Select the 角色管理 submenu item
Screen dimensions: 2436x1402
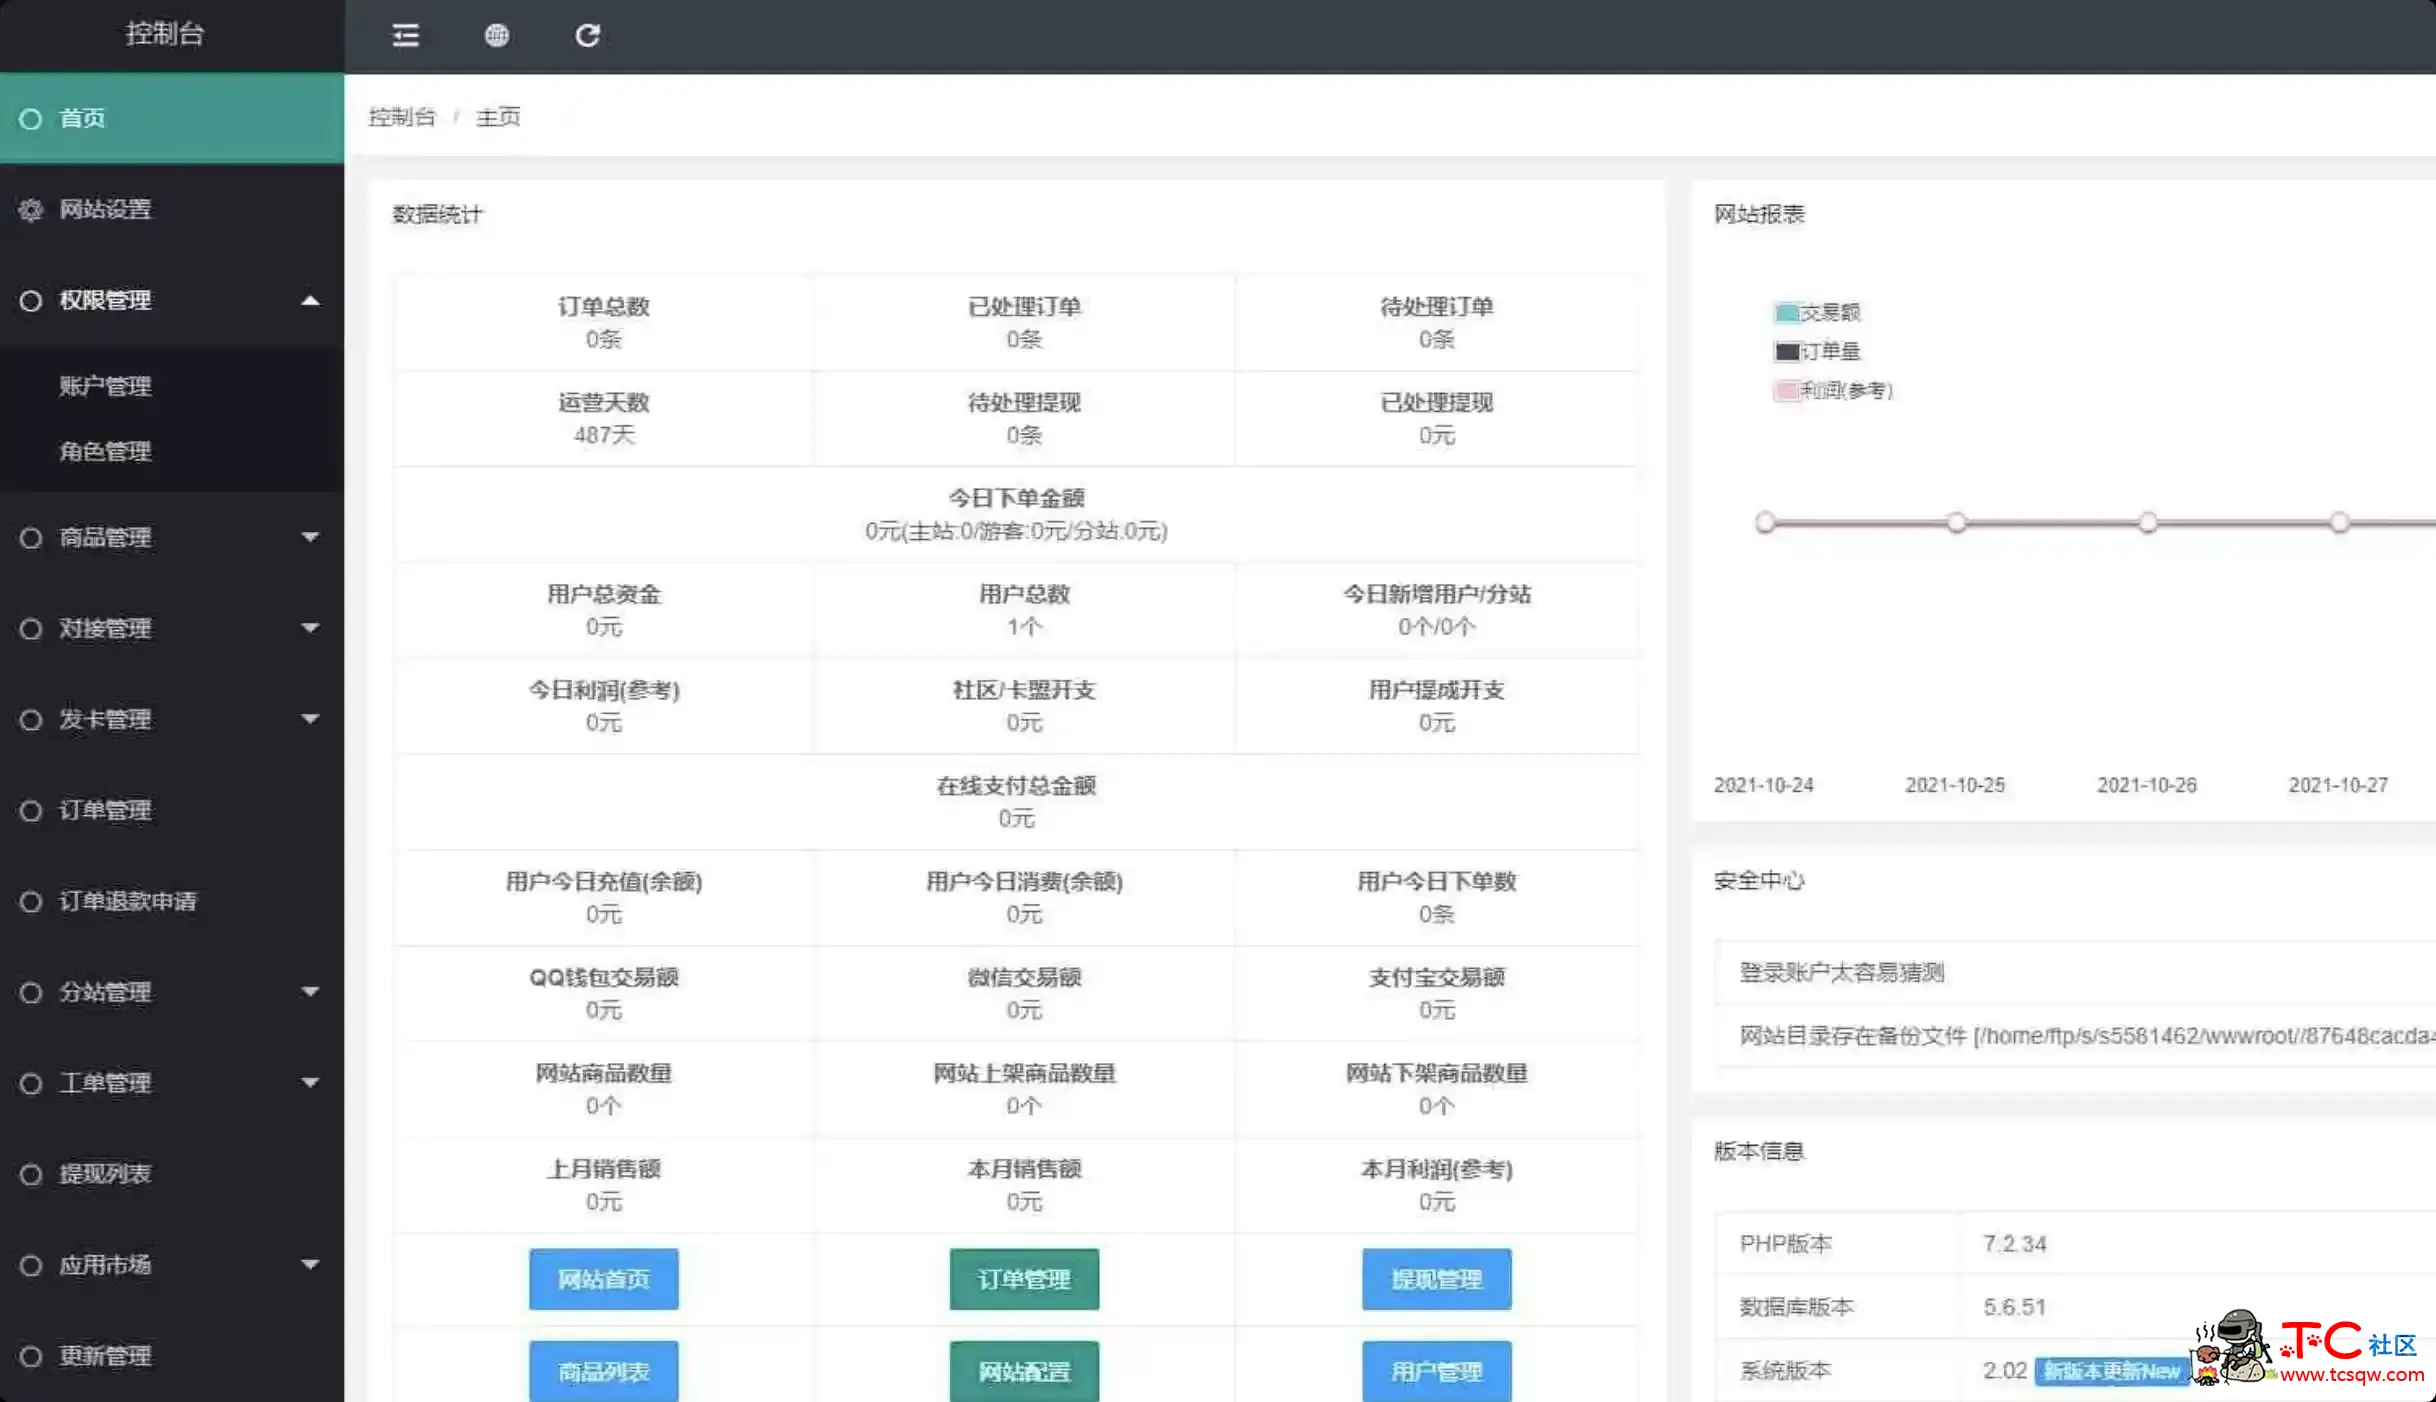coord(105,450)
